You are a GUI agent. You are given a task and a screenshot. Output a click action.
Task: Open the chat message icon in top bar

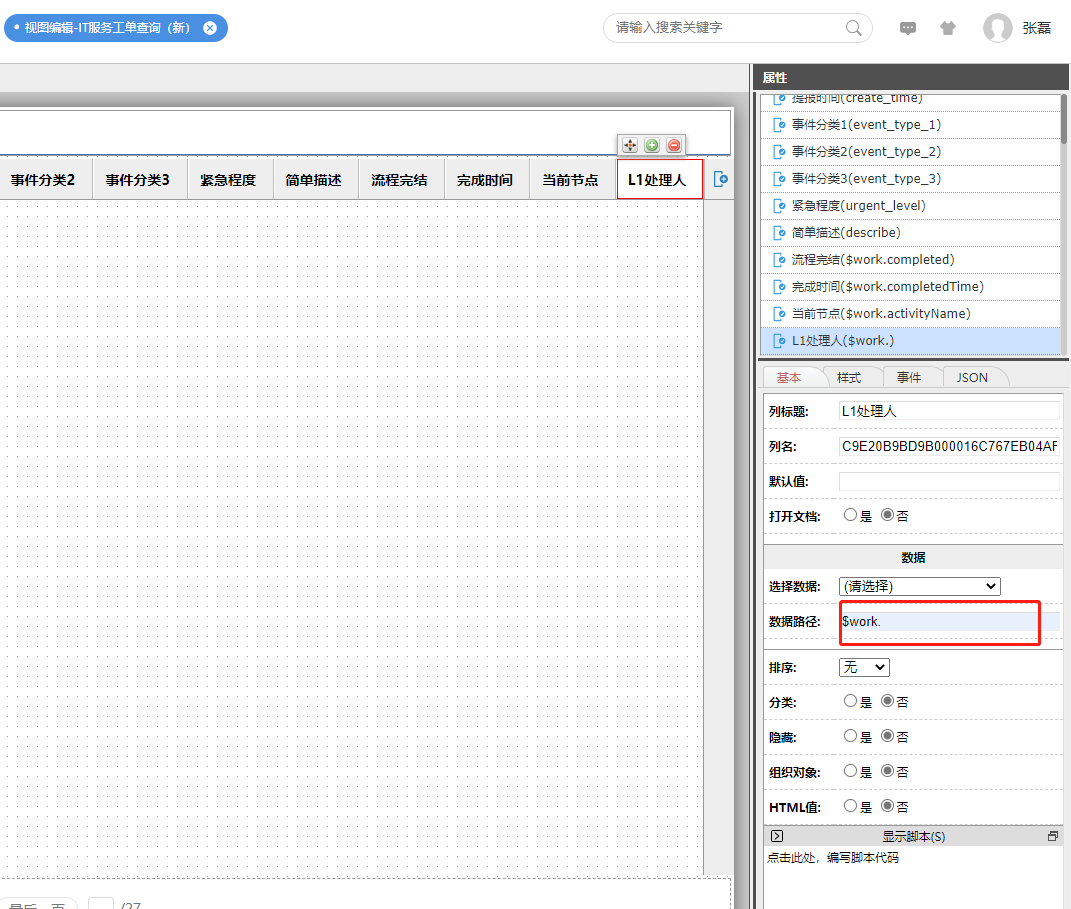(908, 28)
